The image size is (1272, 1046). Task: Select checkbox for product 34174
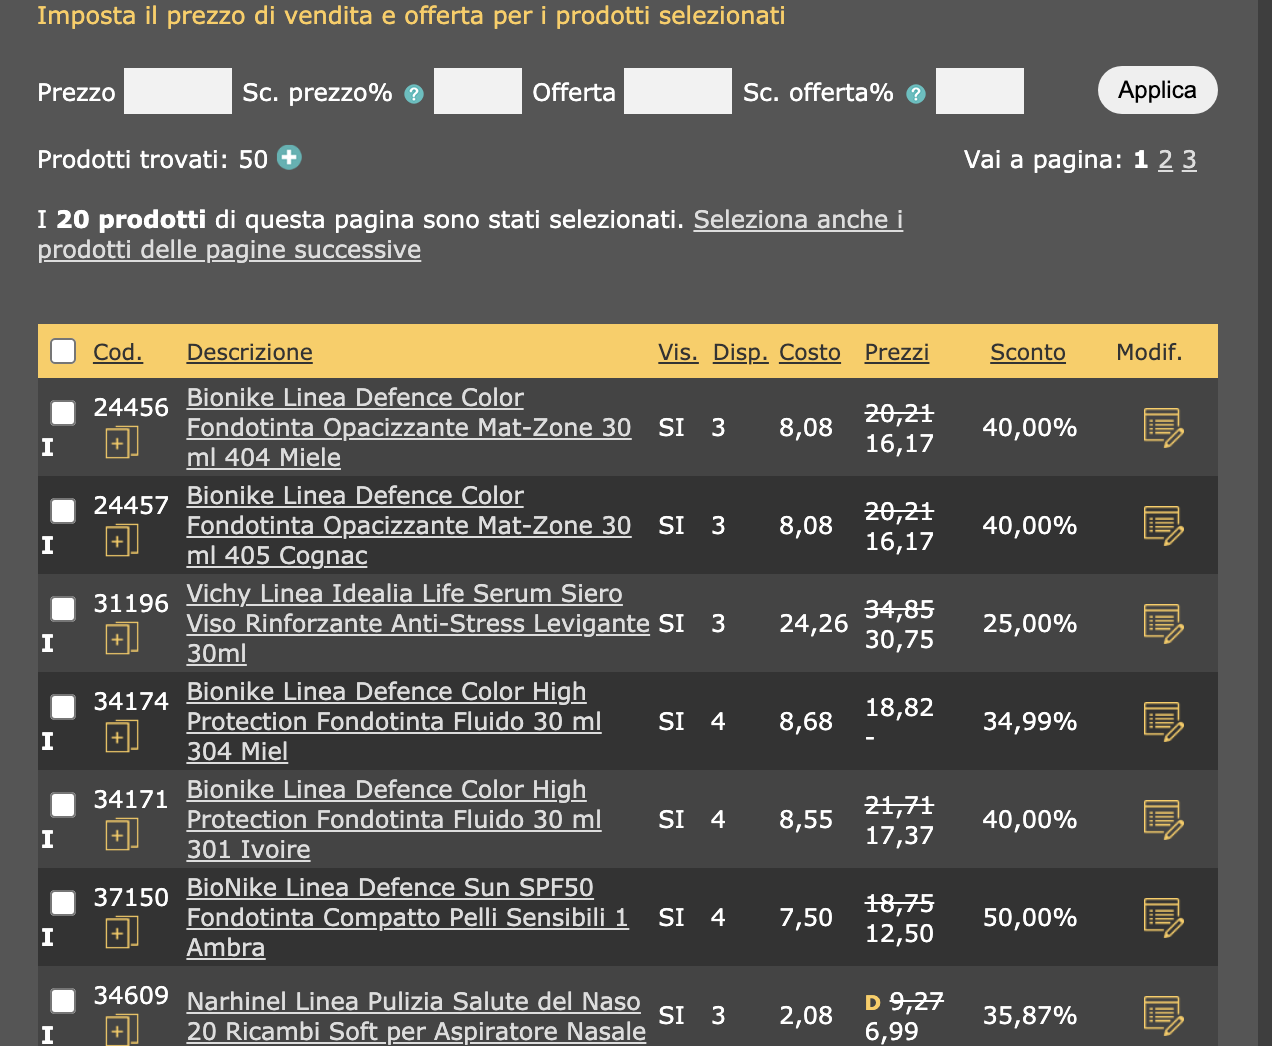tap(63, 706)
